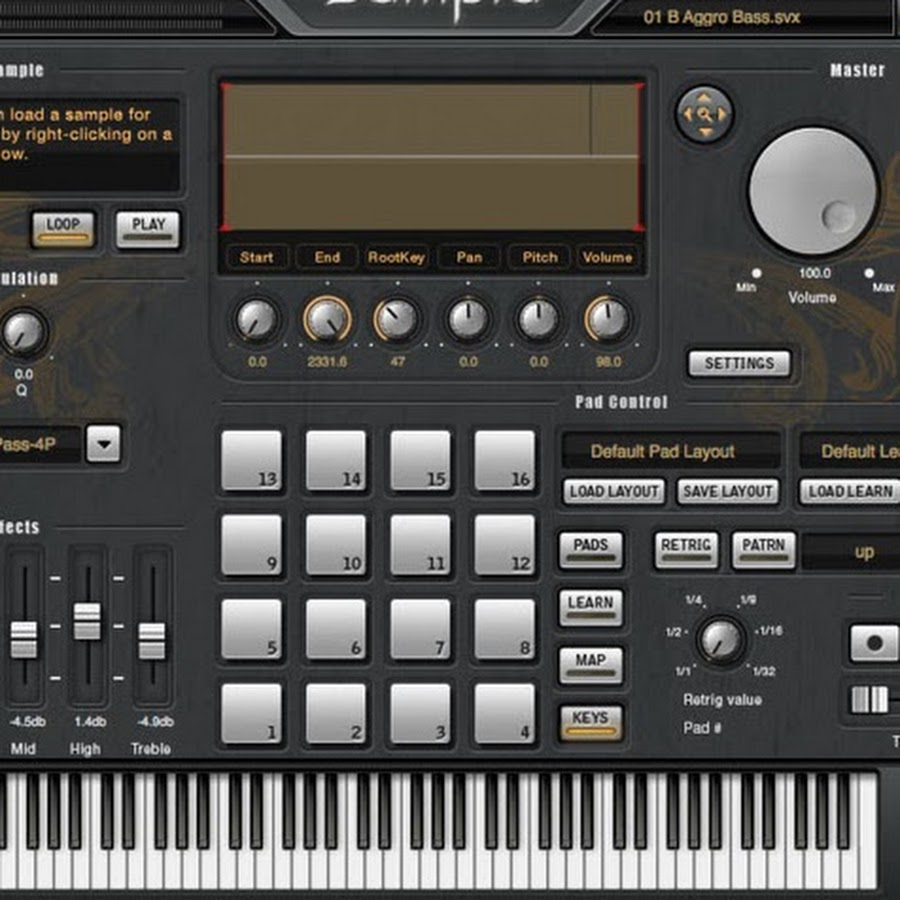Click the record button with black dot
Screen dimensions: 900x900
pyautogui.click(x=874, y=643)
